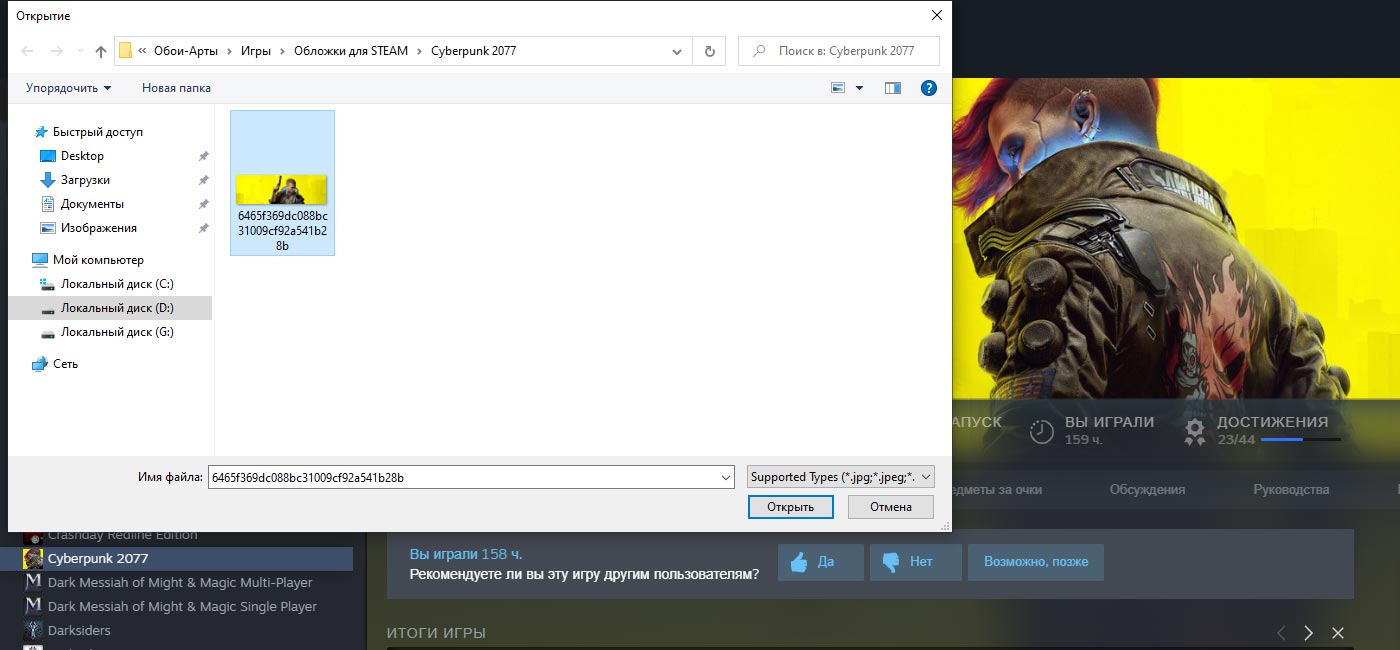Open the Упорядочить menu
Screen dimensions: 1400x650
[x=68, y=88]
